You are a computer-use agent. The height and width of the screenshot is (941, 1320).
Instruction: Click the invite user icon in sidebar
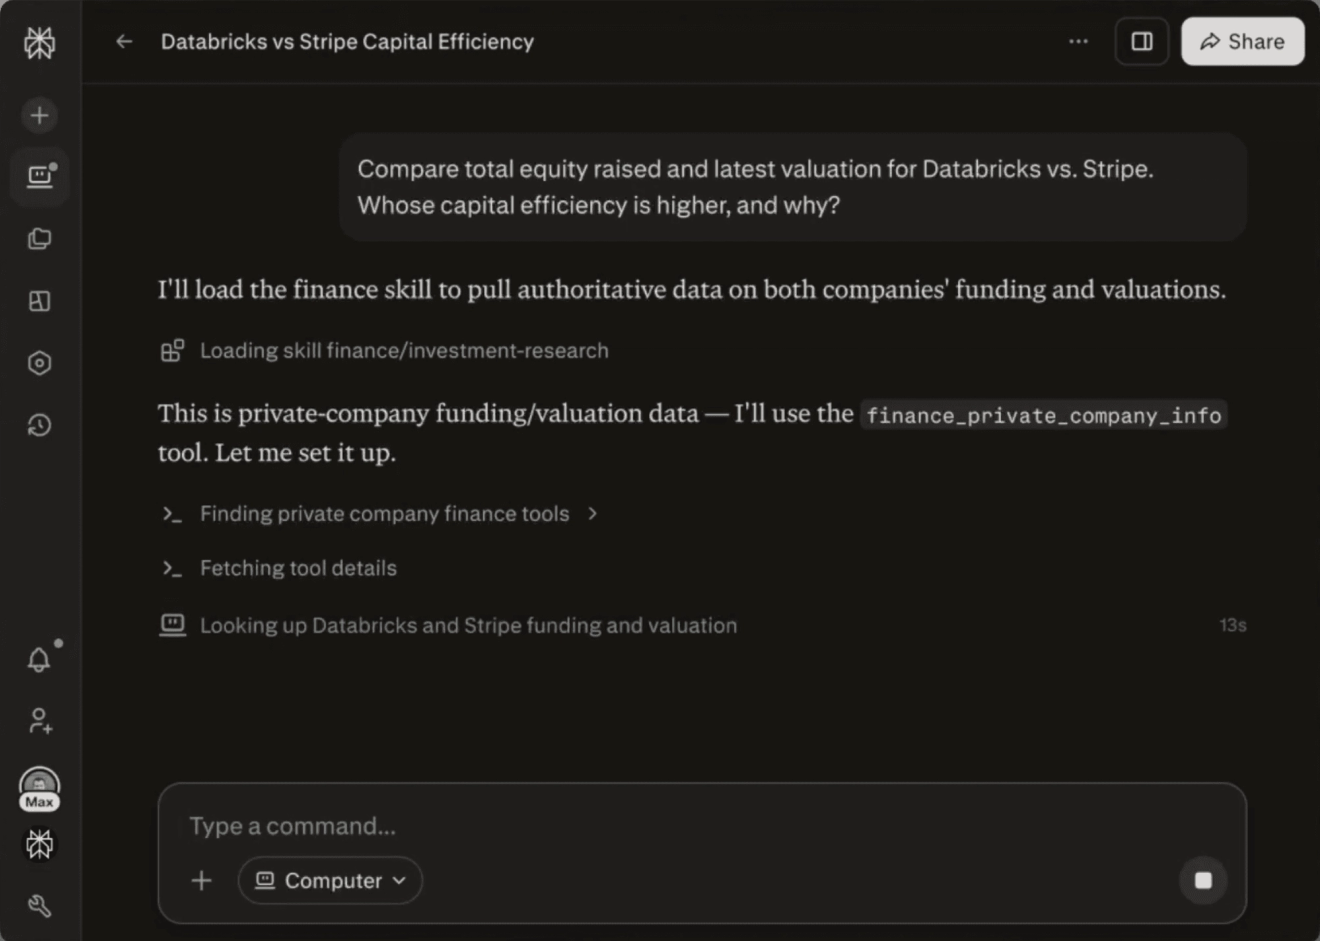39,721
